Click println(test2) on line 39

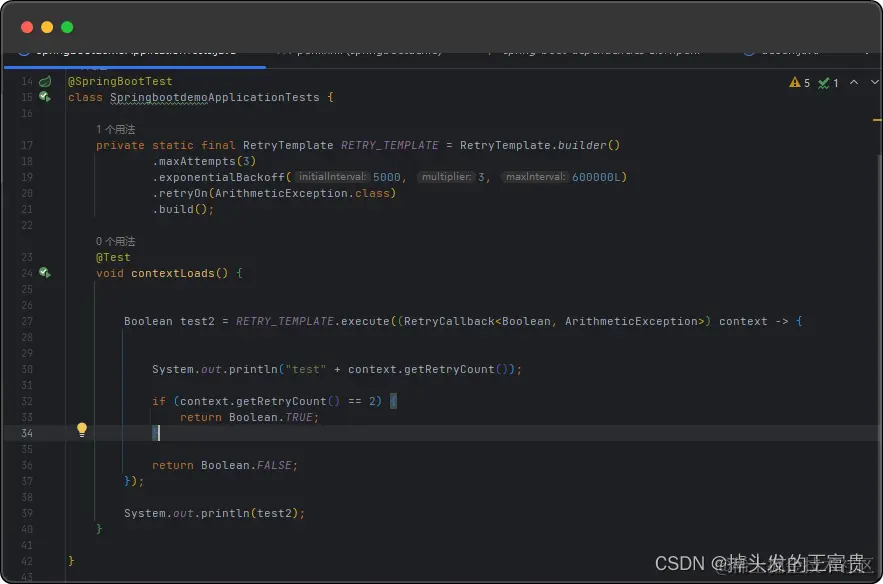[x=249, y=513]
